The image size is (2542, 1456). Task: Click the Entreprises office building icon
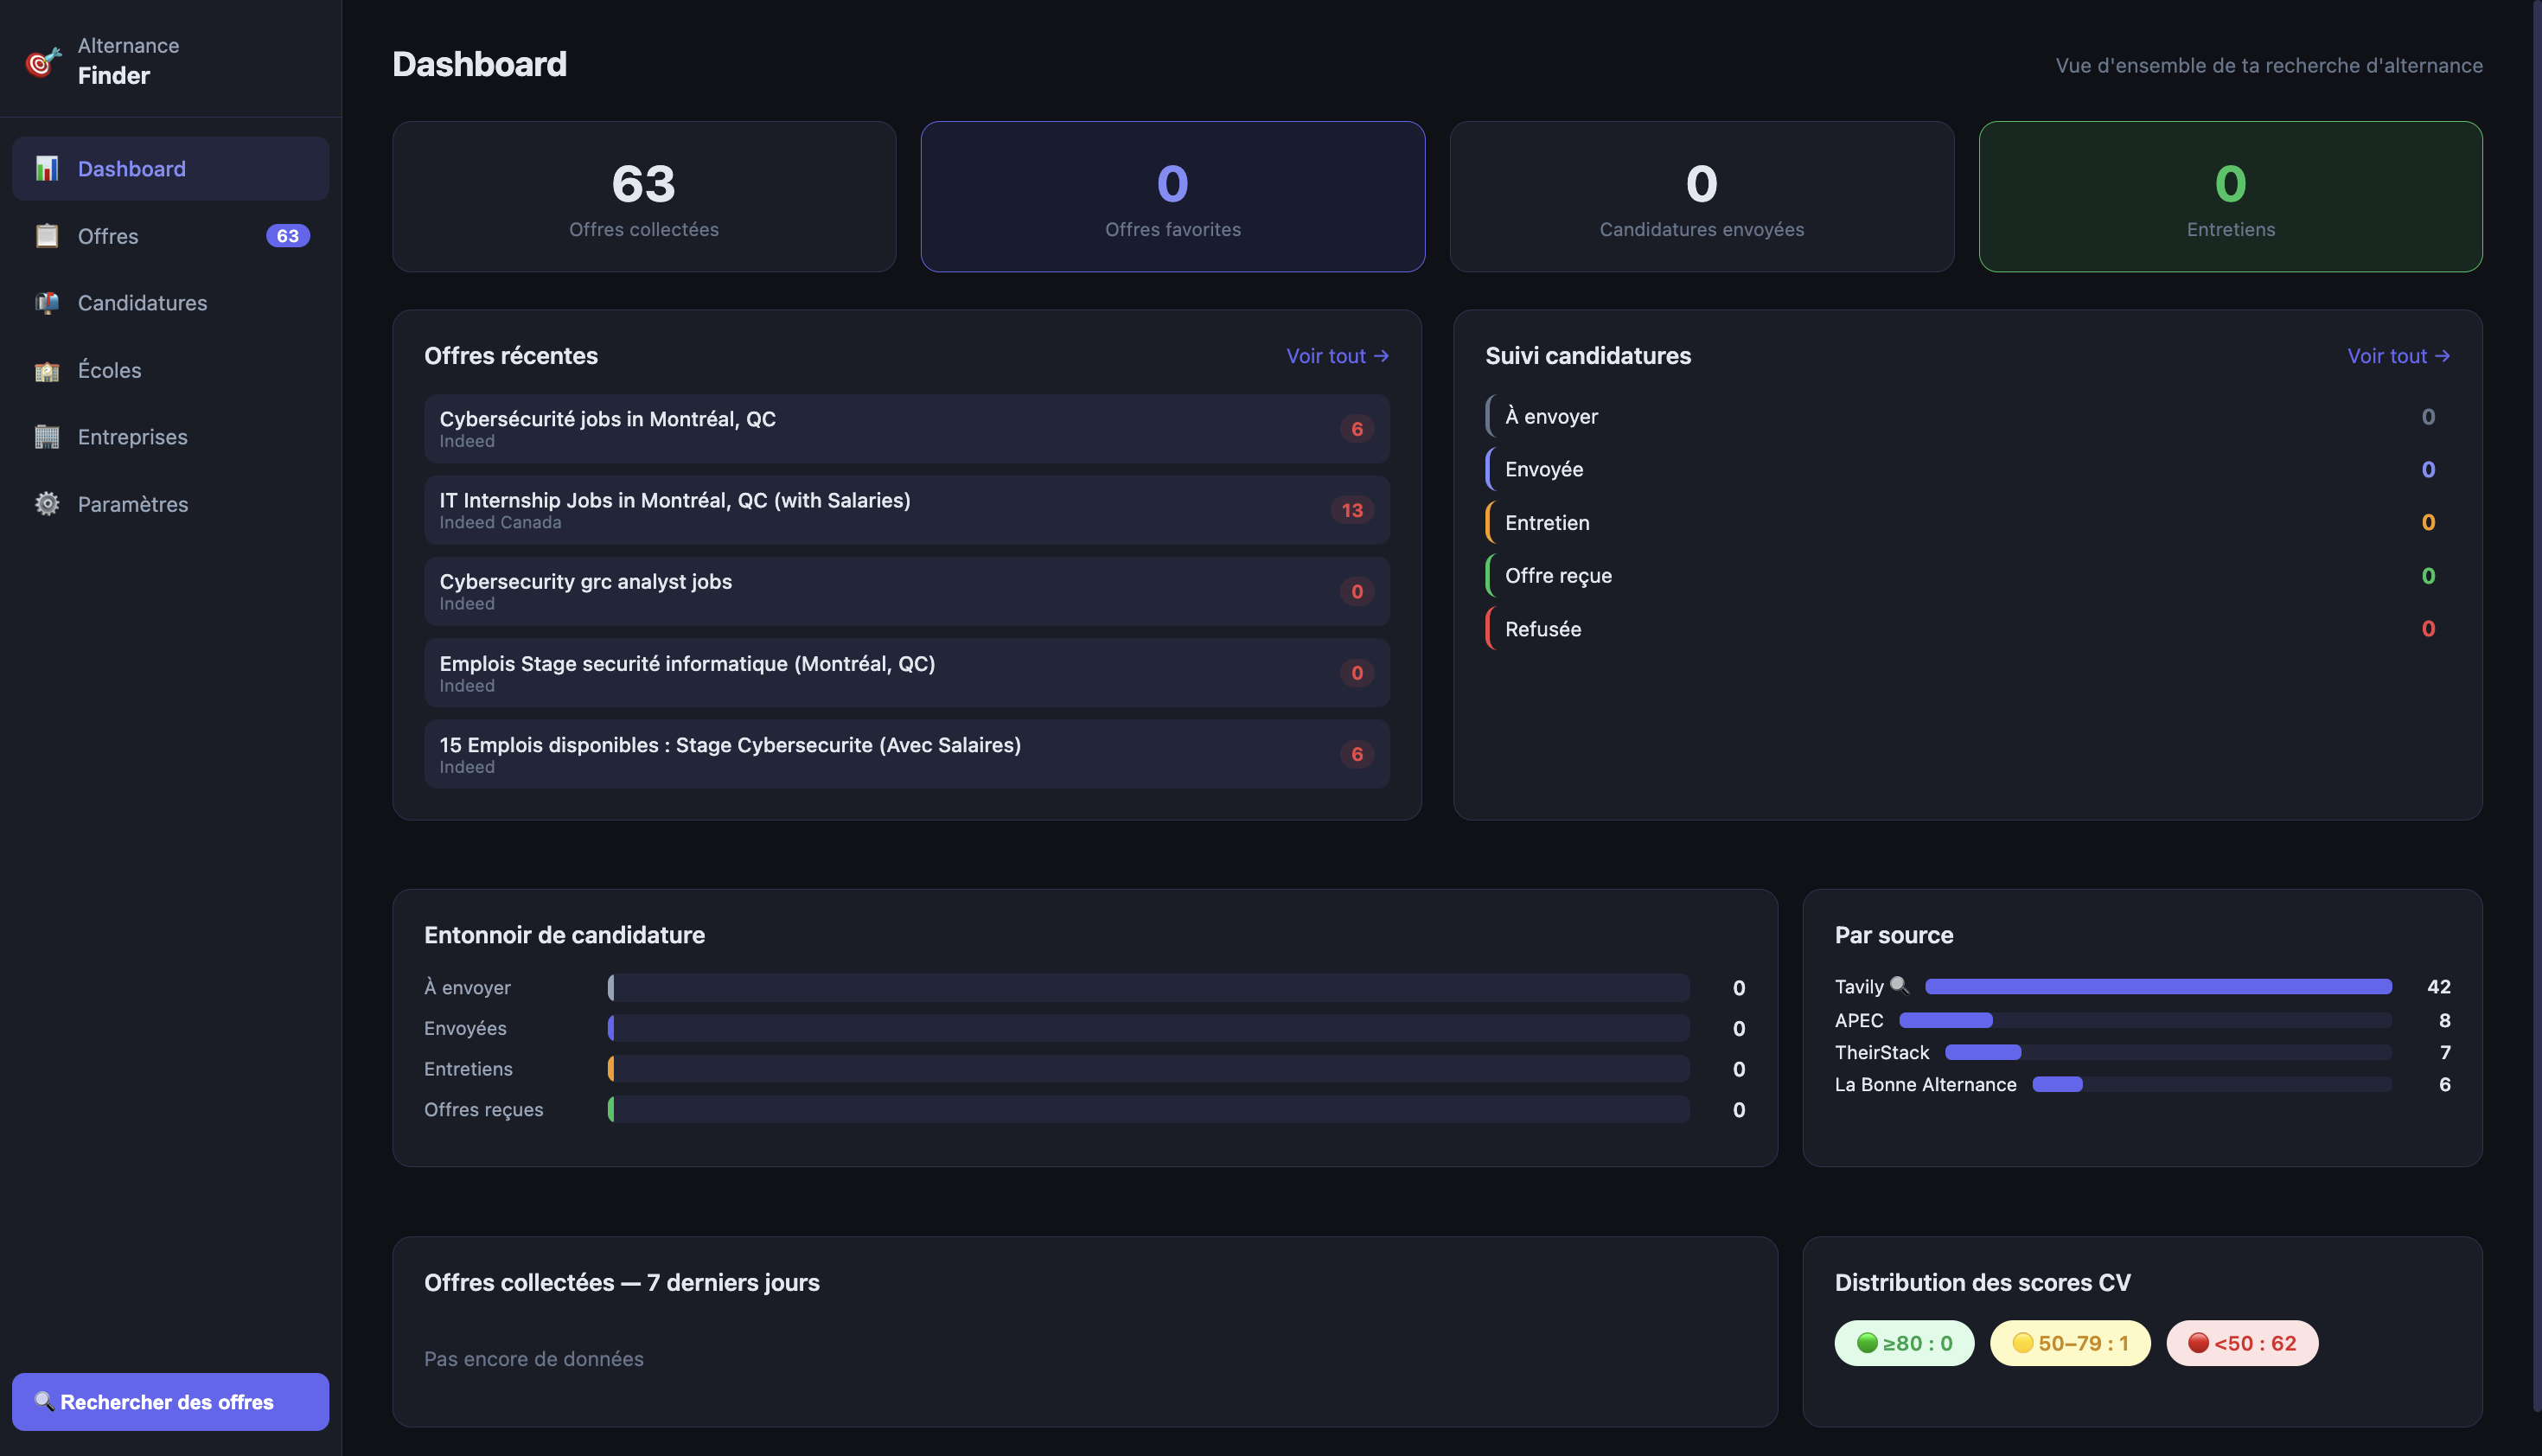point(47,437)
